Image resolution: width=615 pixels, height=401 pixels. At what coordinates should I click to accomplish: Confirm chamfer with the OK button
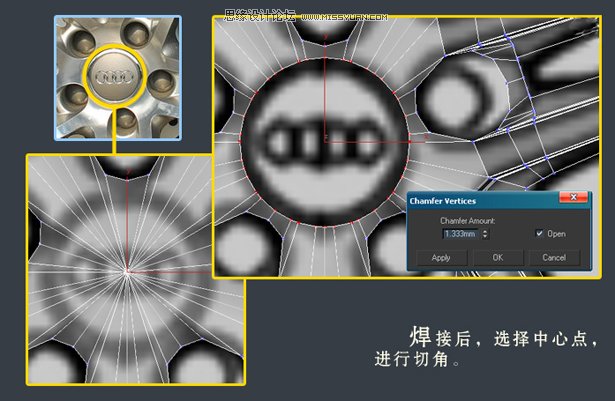[x=498, y=258]
